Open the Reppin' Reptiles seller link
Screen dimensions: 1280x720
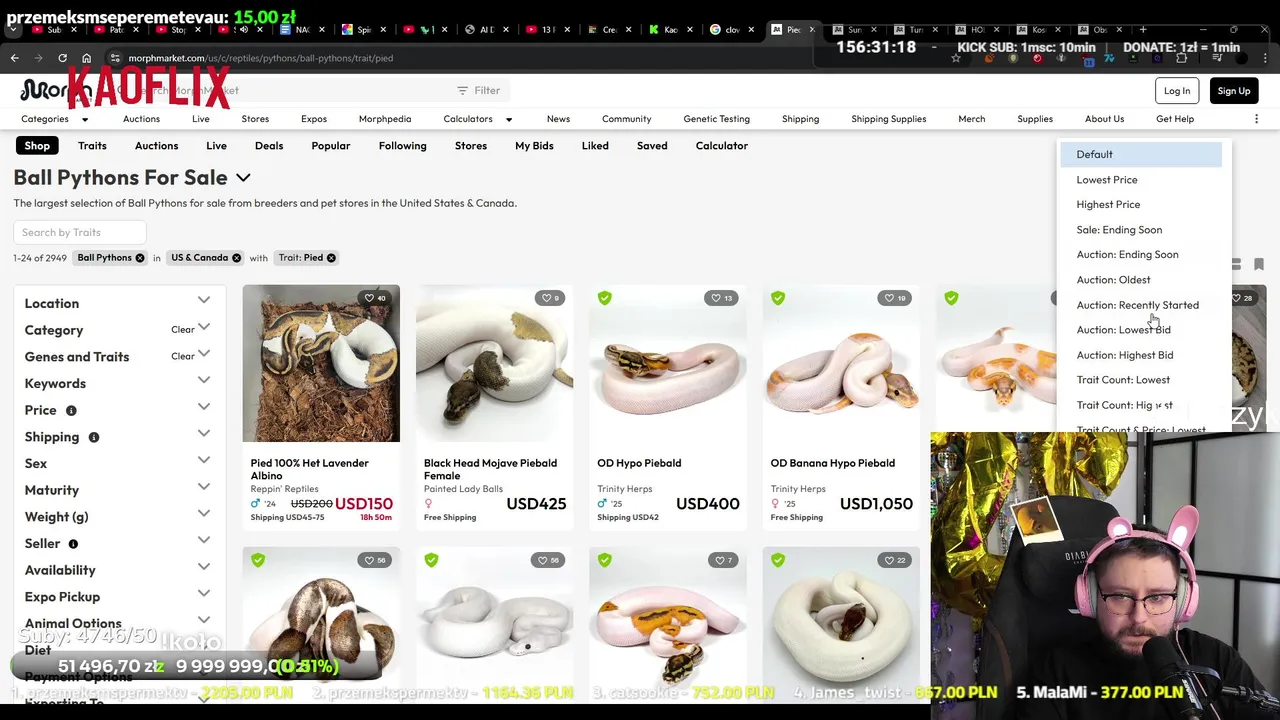(285, 489)
